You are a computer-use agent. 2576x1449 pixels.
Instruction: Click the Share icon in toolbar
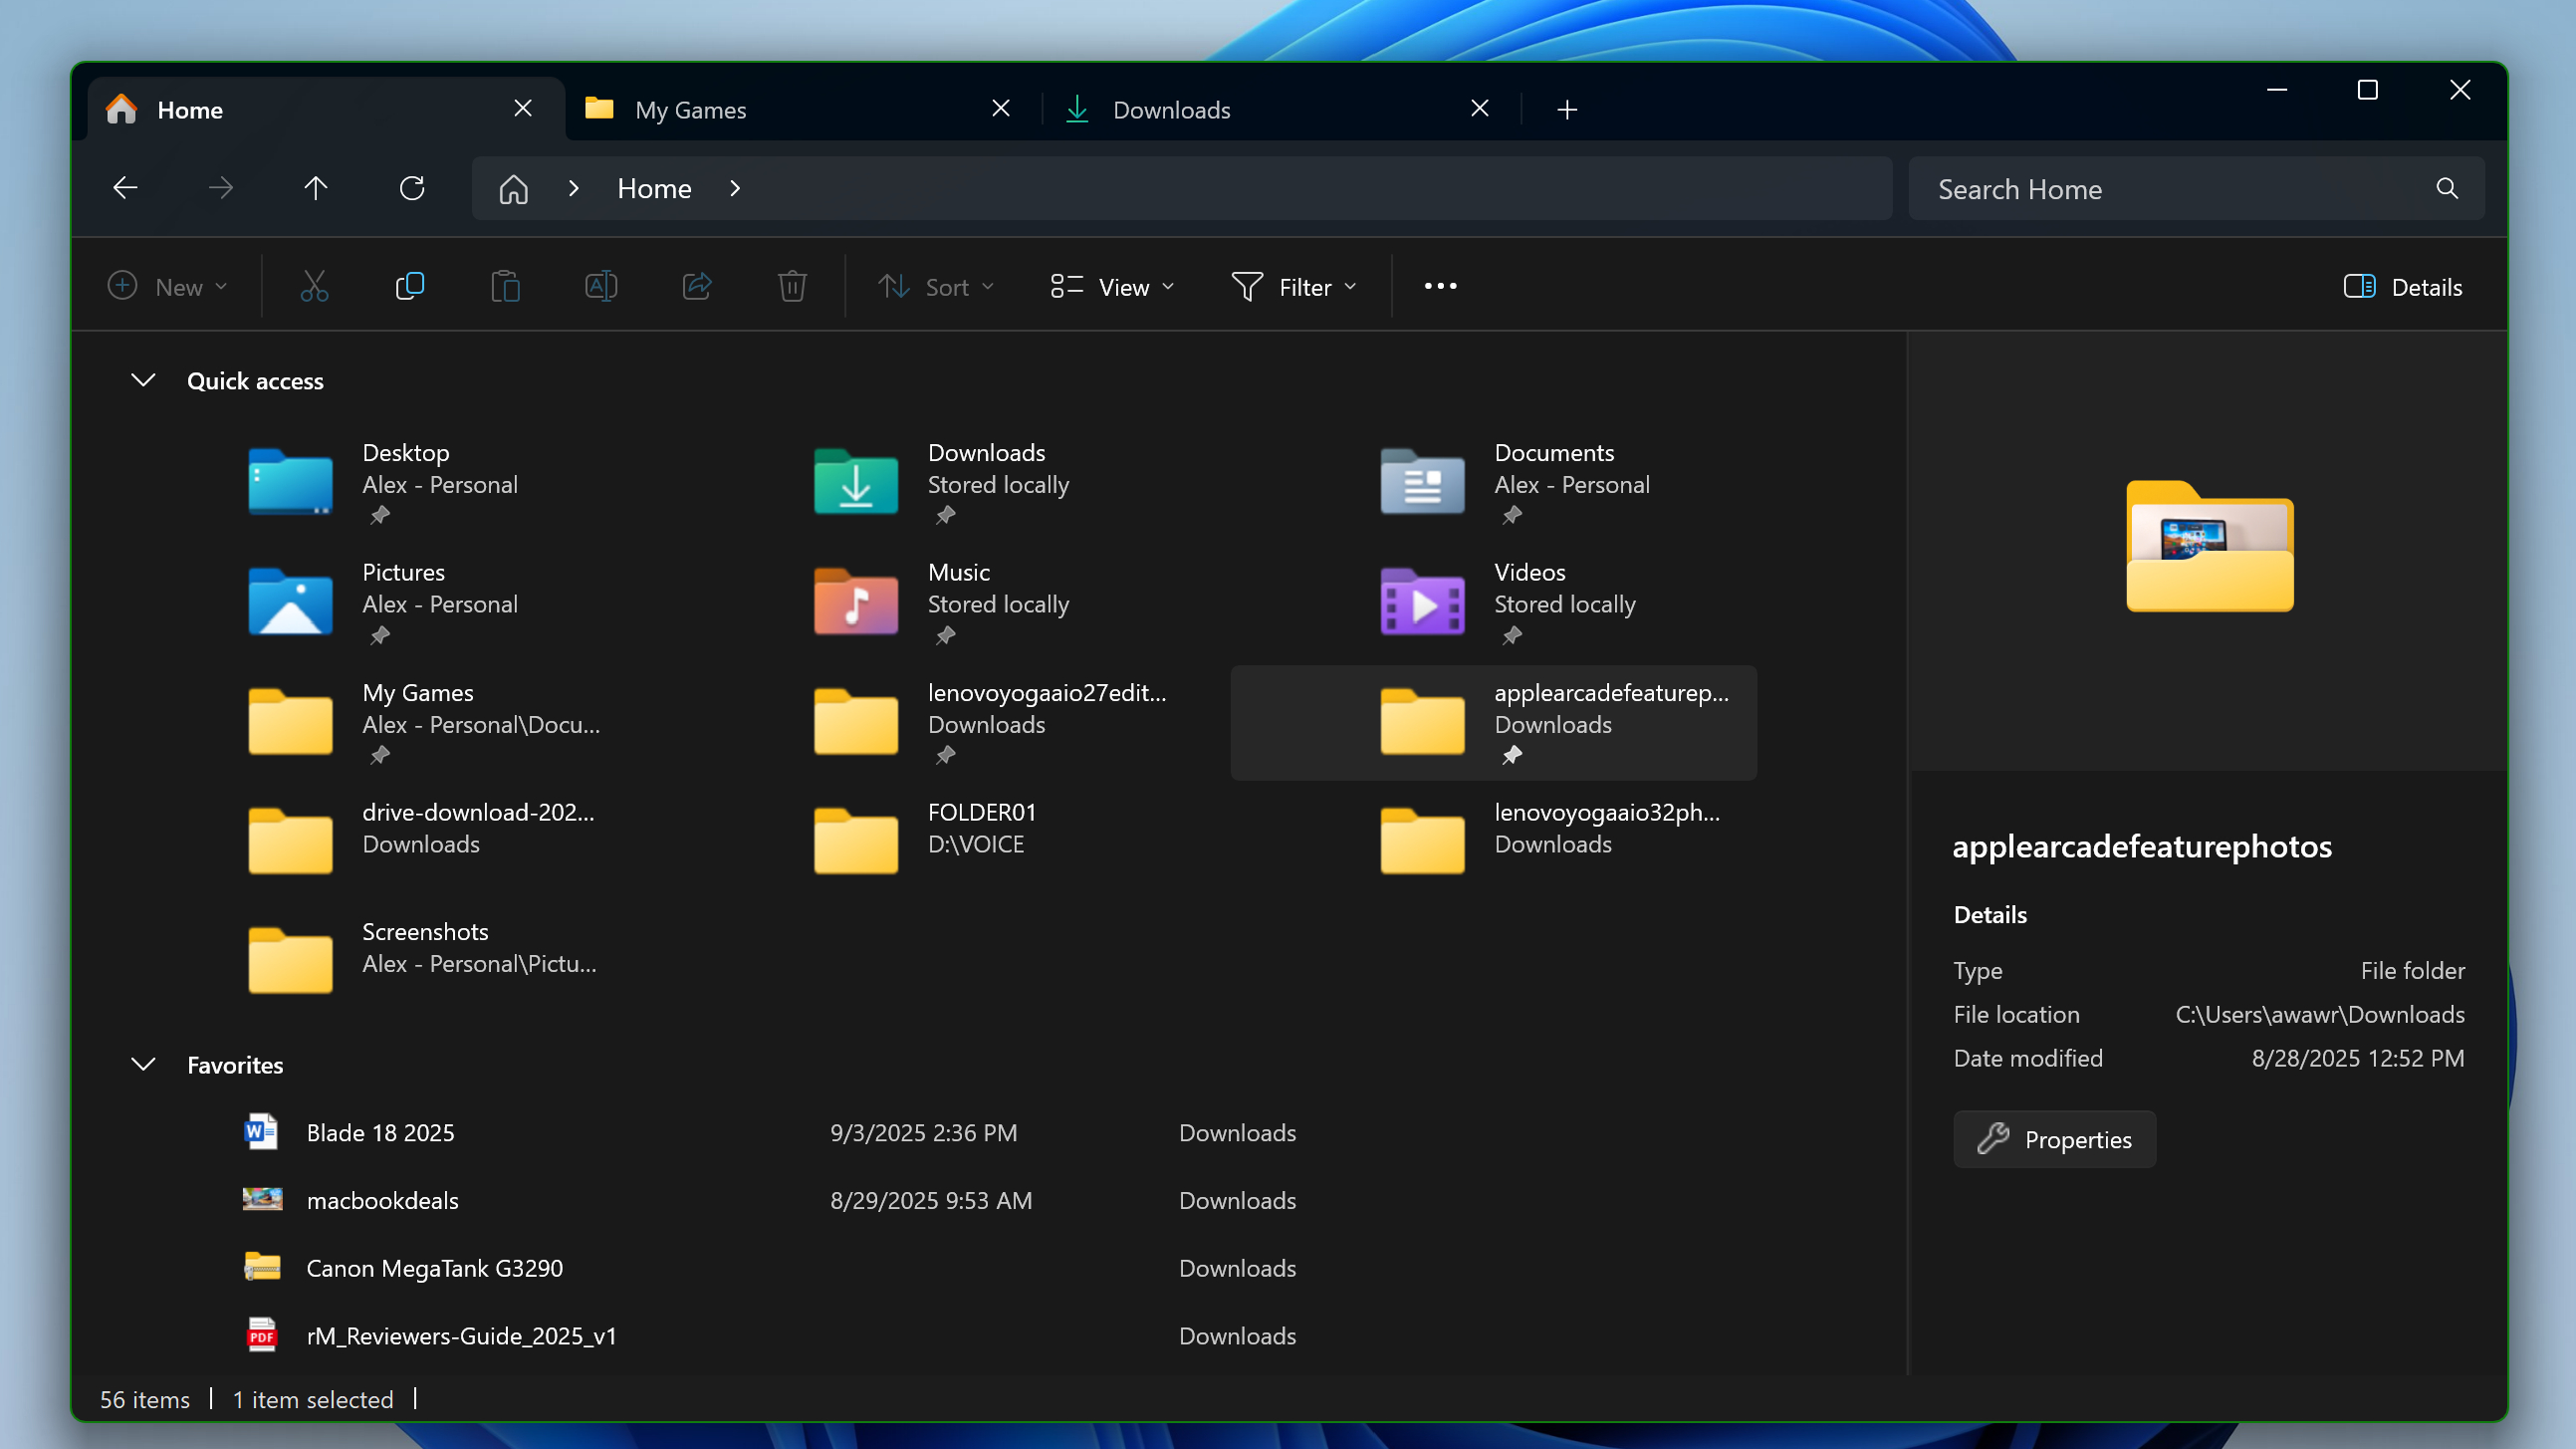click(697, 287)
